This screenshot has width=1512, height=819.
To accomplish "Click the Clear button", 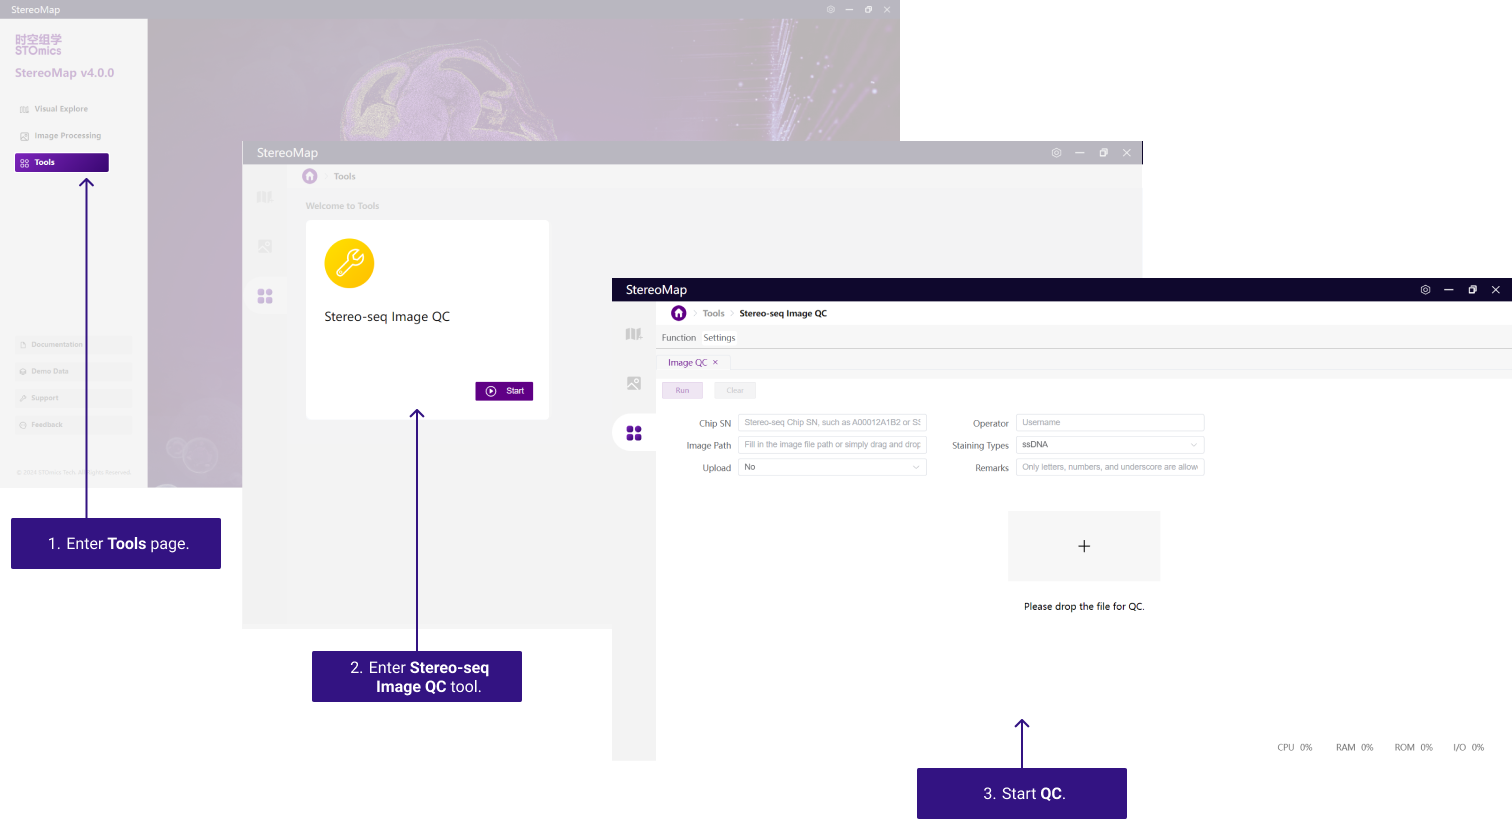I will (x=735, y=390).
